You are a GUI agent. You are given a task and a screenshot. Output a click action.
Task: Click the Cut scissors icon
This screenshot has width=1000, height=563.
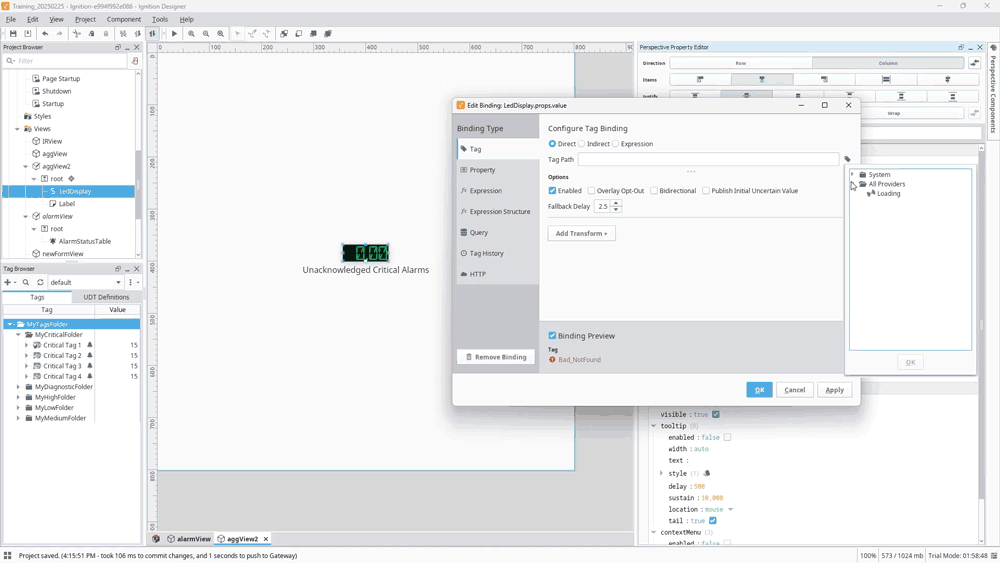(x=77, y=34)
